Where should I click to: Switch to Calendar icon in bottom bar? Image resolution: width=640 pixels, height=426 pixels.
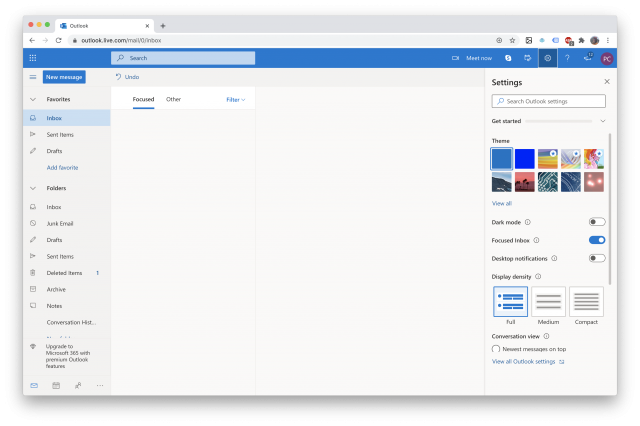point(56,385)
